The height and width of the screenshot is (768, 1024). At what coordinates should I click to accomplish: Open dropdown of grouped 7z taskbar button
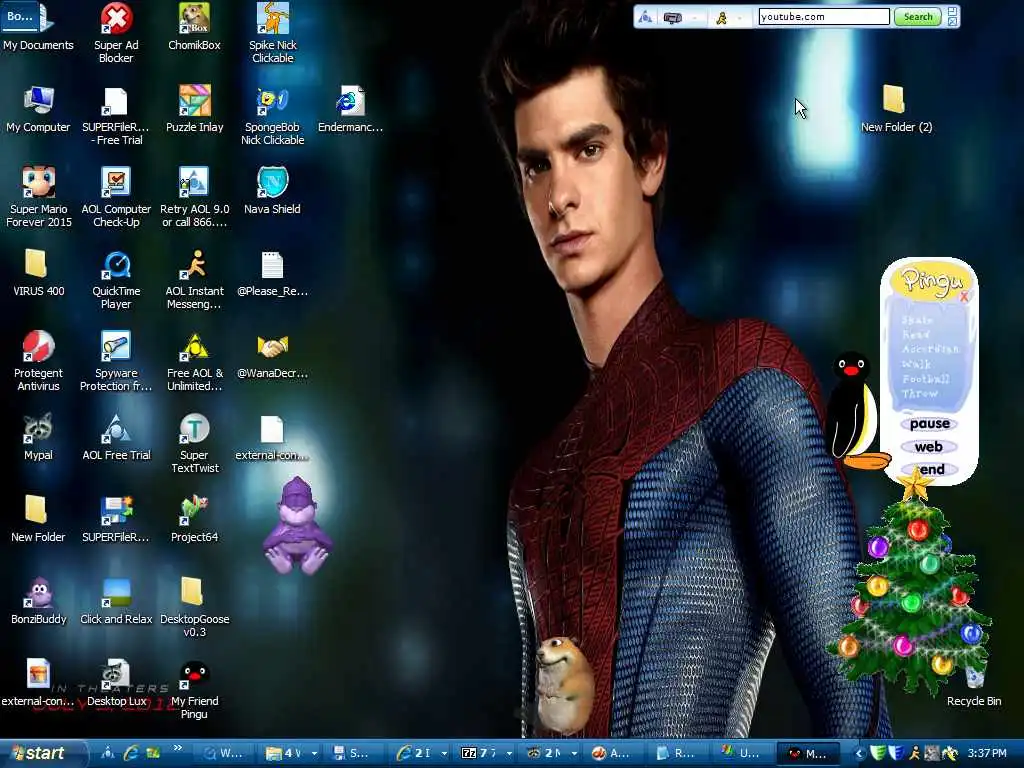click(509, 754)
